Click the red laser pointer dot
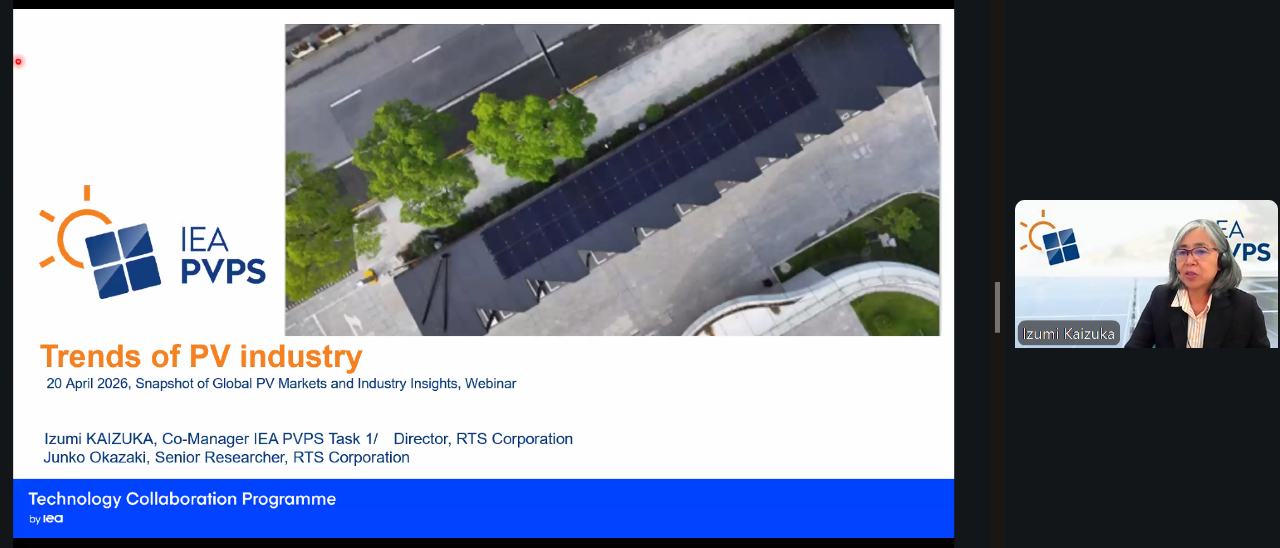1280x548 pixels. click(x=18, y=62)
